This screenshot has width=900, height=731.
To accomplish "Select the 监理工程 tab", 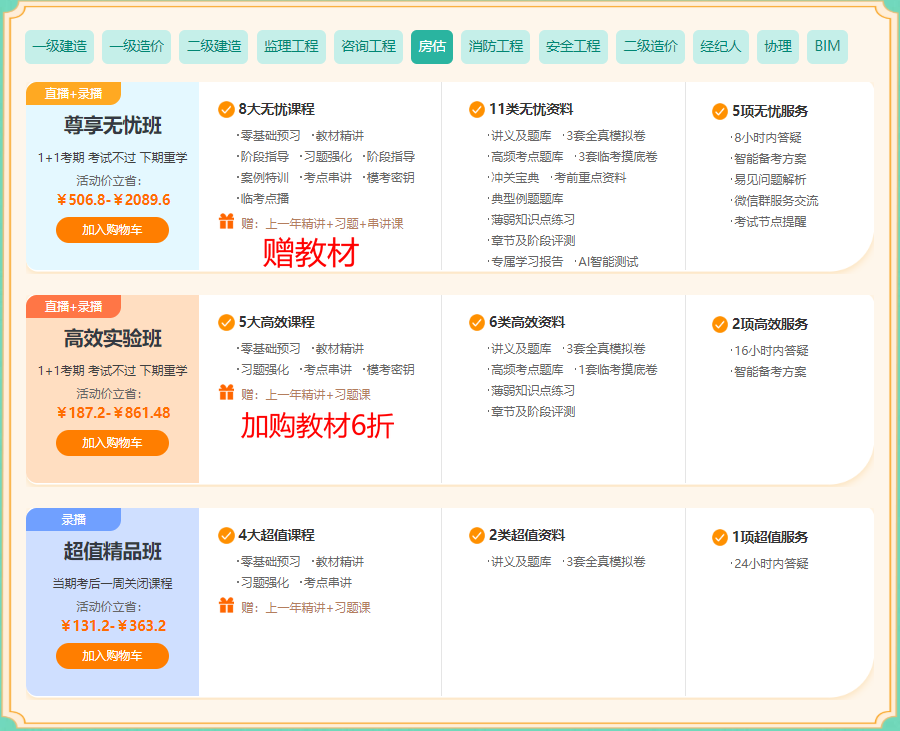I will click(291, 46).
